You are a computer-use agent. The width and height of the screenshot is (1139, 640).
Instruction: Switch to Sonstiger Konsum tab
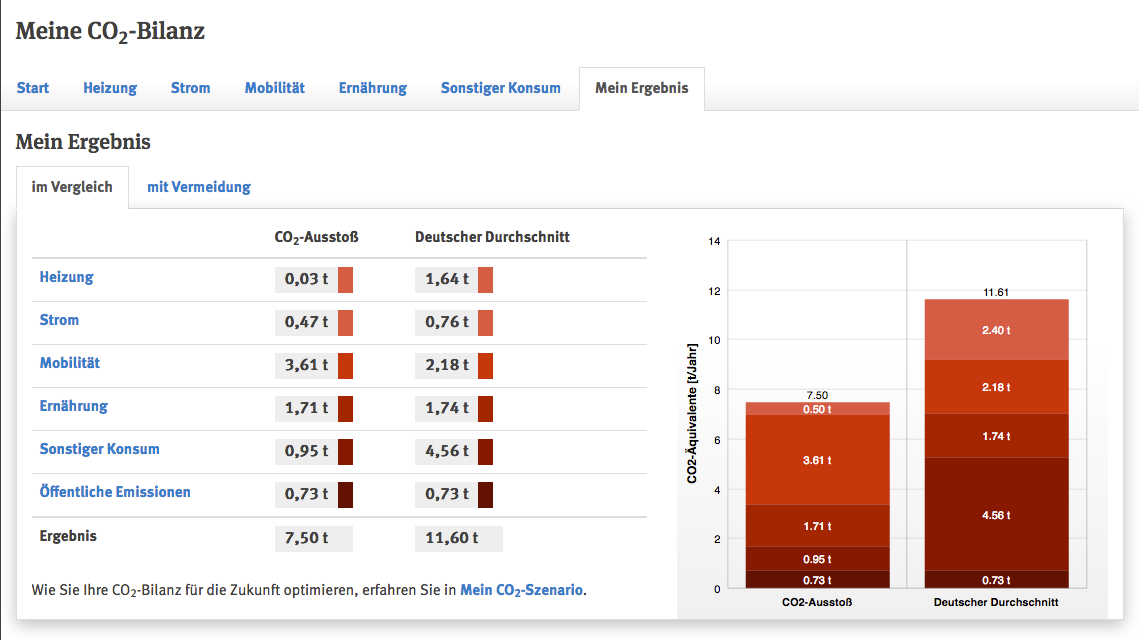point(500,88)
